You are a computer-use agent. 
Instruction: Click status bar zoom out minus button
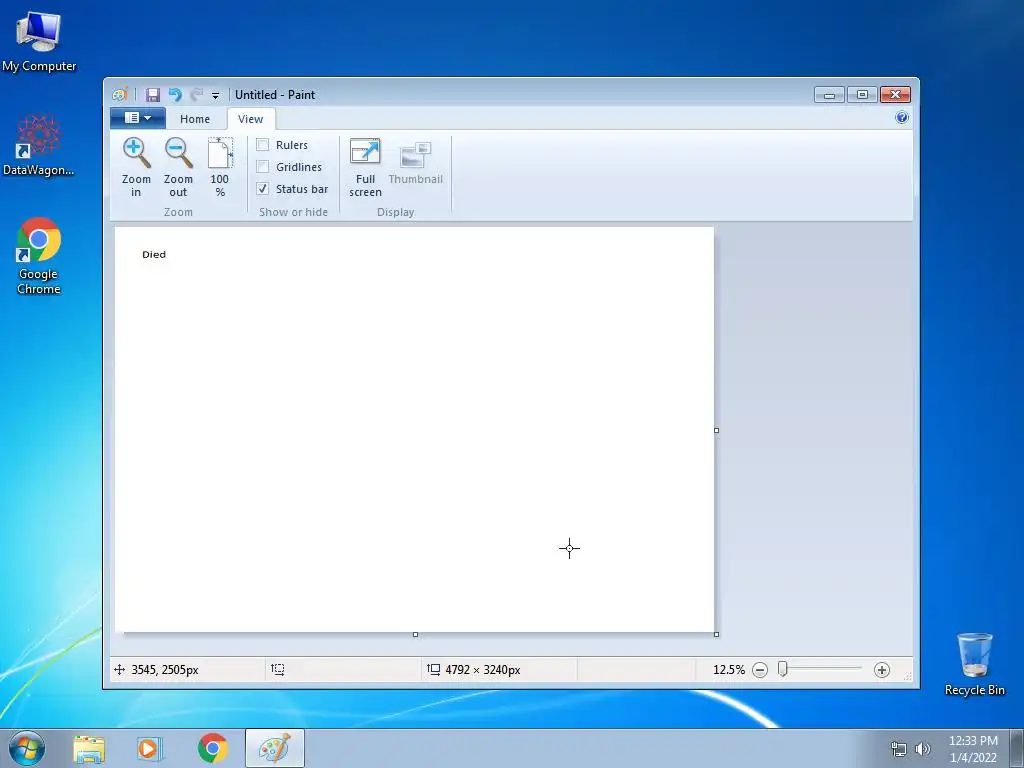pyautogui.click(x=760, y=670)
